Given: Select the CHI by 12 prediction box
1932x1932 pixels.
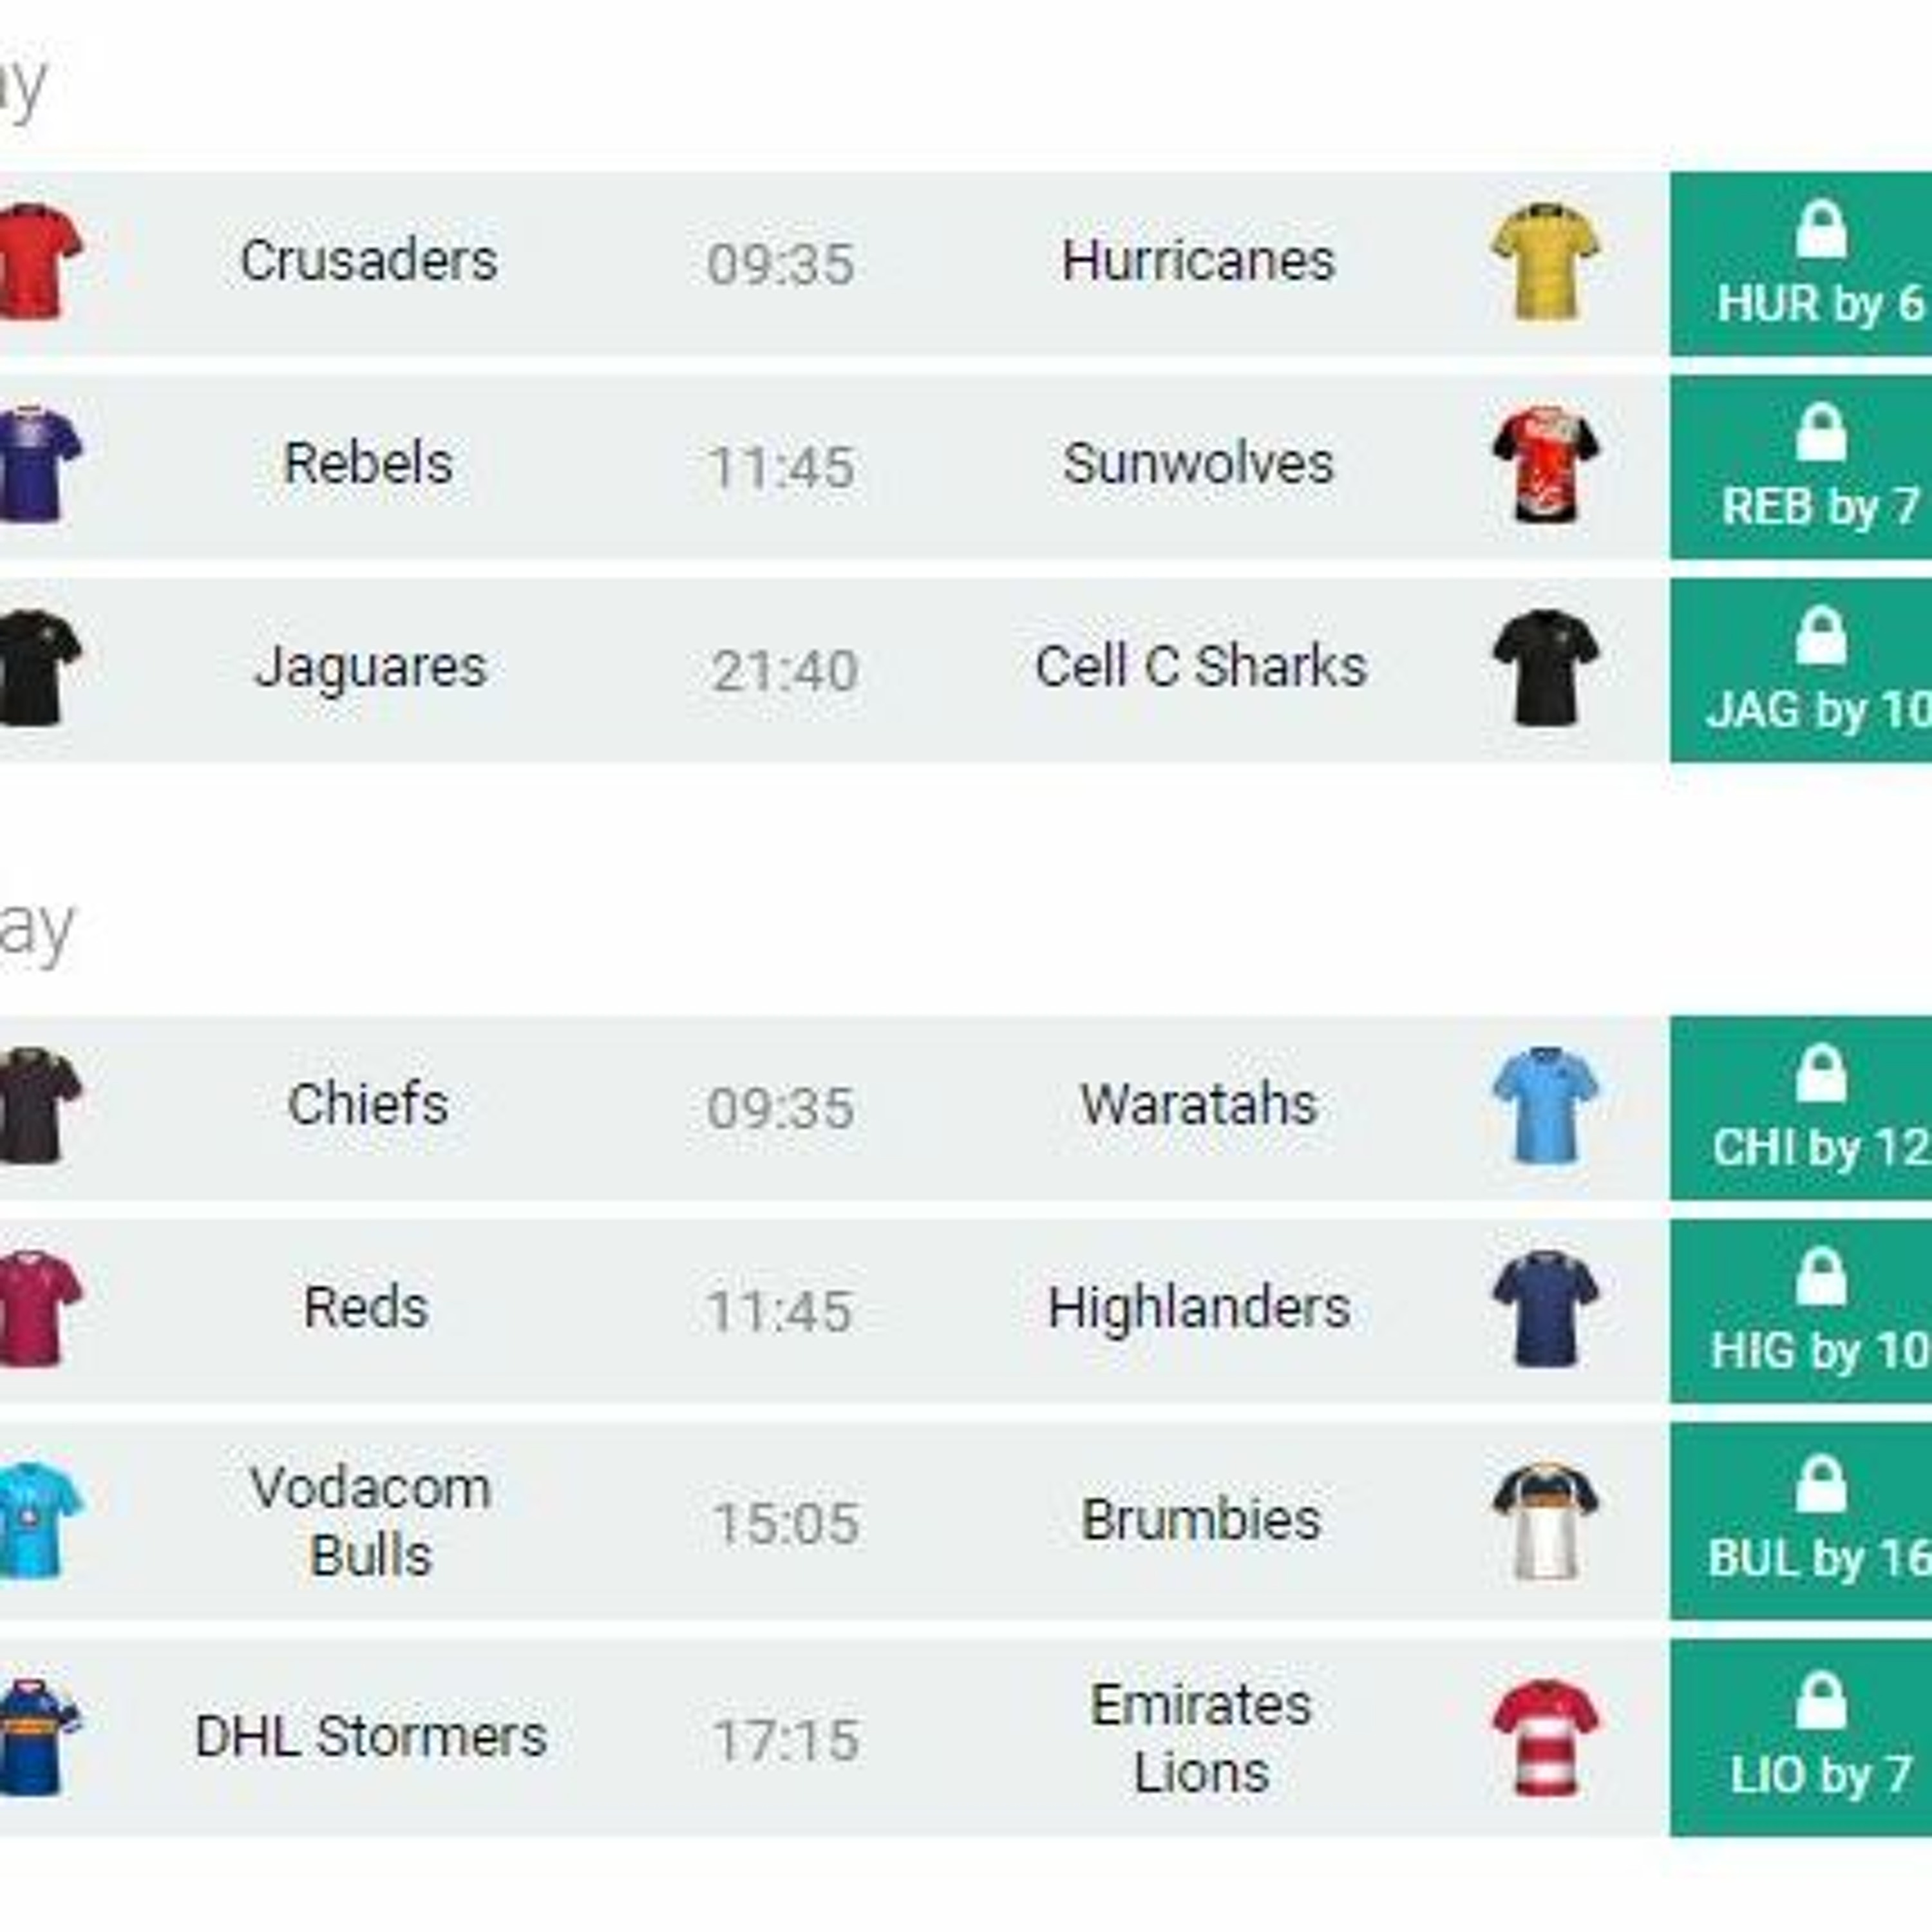Looking at the screenshot, I should click(1810, 1108).
